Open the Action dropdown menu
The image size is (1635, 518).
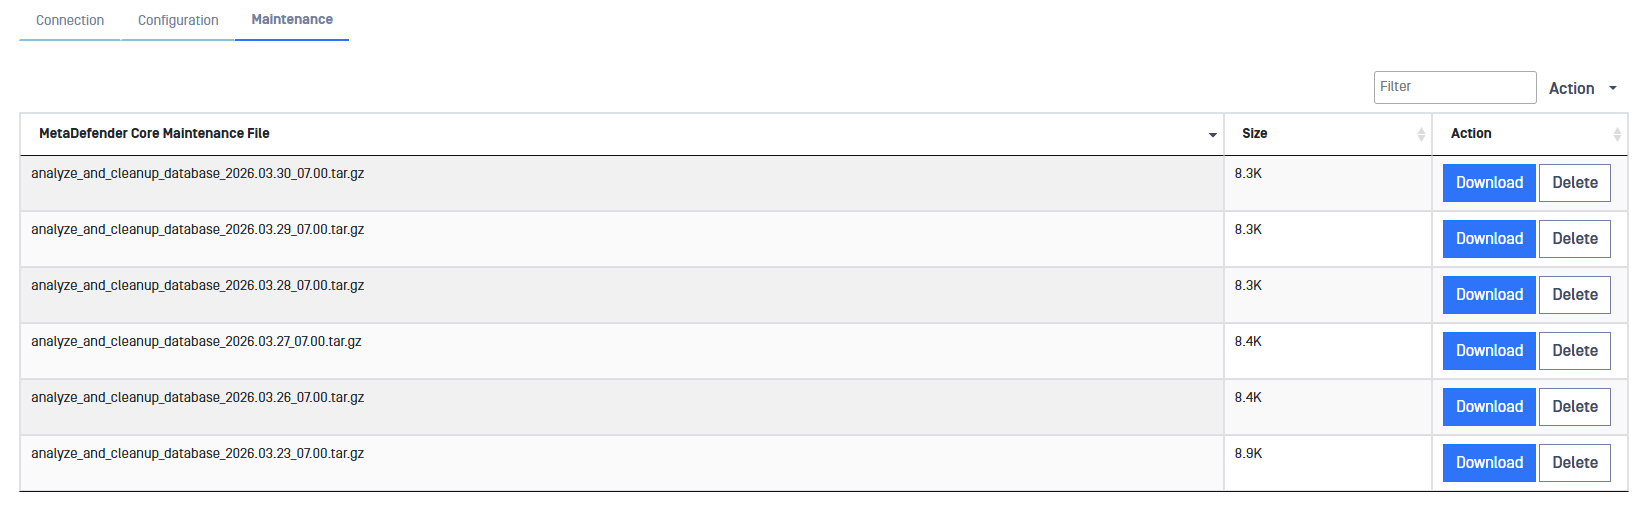click(1582, 88)
